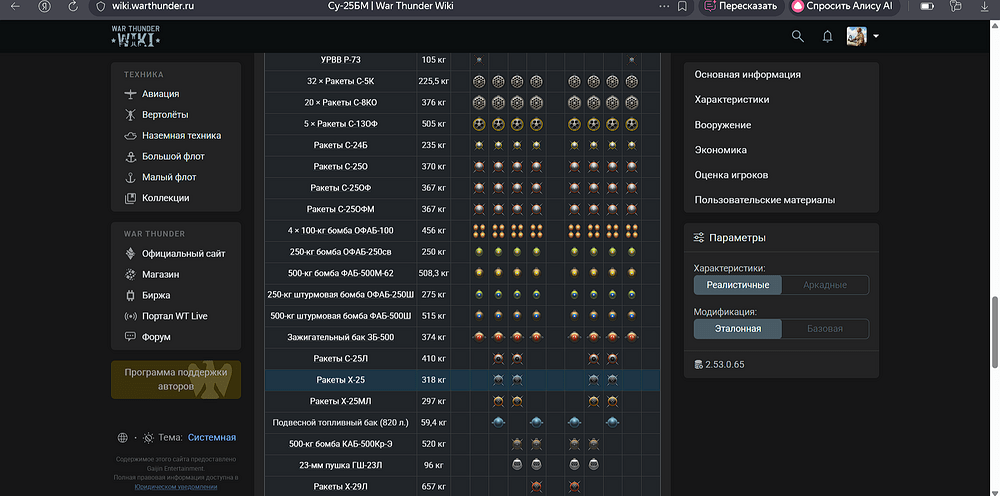
Task: Click the Магазин store link
Action: pyautogui.click(x=160, y=275)
